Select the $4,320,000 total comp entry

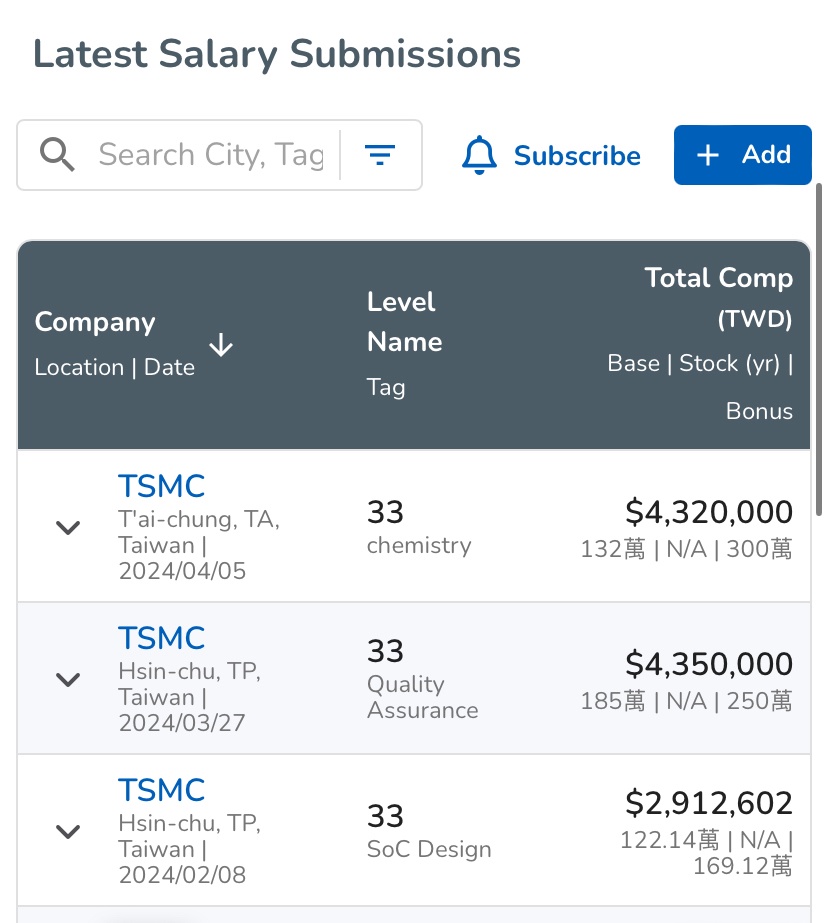(709, 512)
